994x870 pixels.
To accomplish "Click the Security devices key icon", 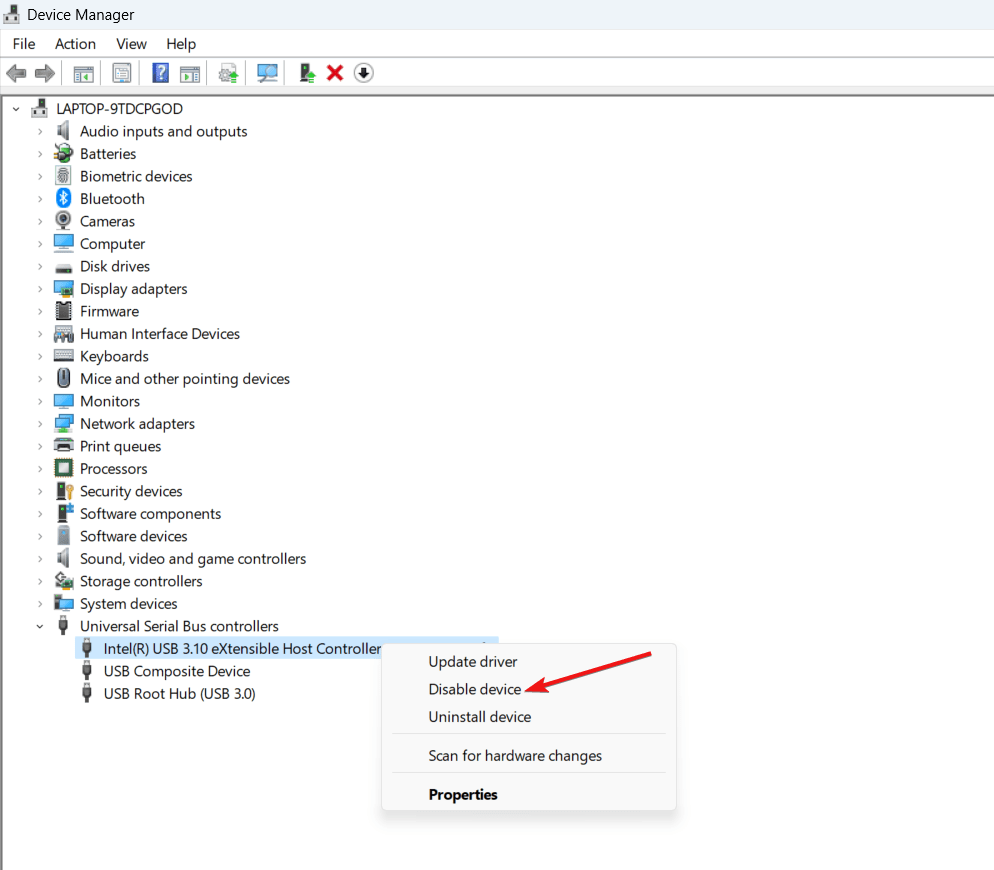I will click(x=64, y=491).
